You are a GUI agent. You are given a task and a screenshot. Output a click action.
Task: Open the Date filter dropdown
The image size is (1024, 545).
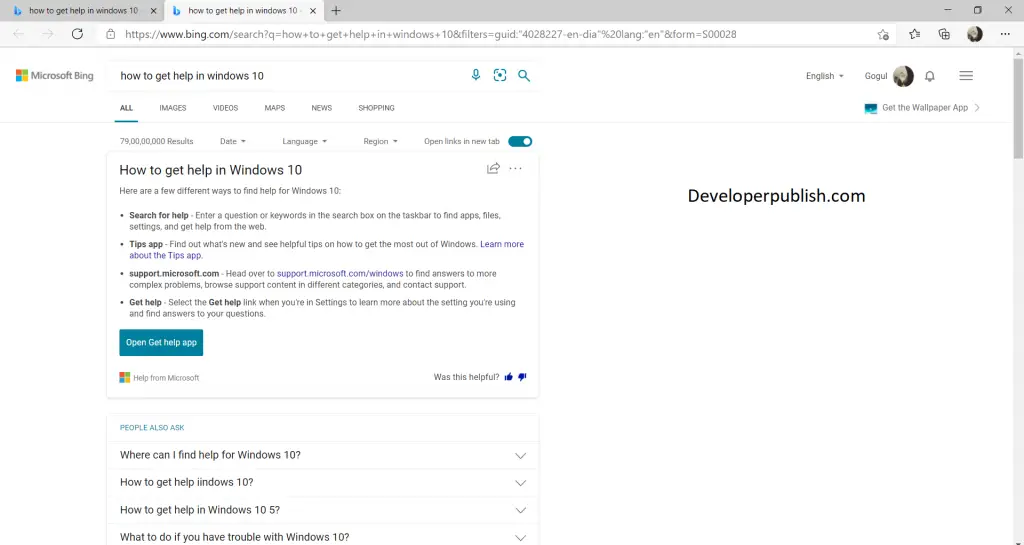233,141
